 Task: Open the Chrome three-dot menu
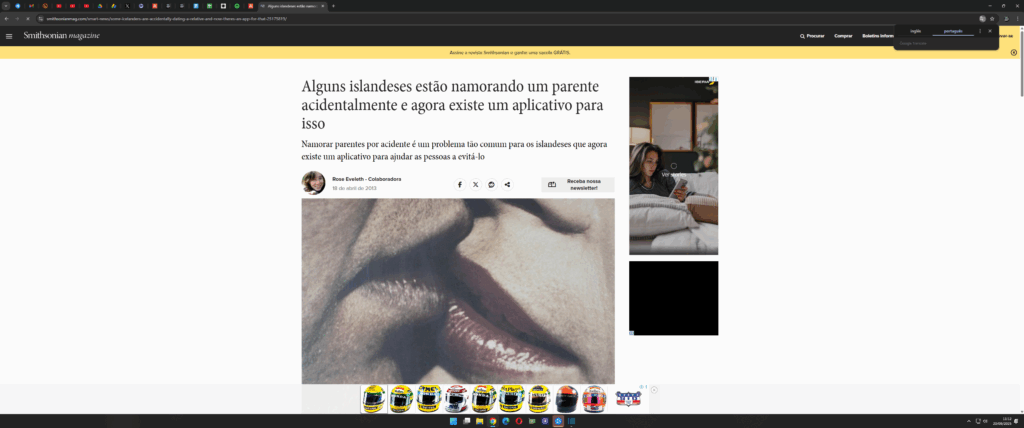1016,18
